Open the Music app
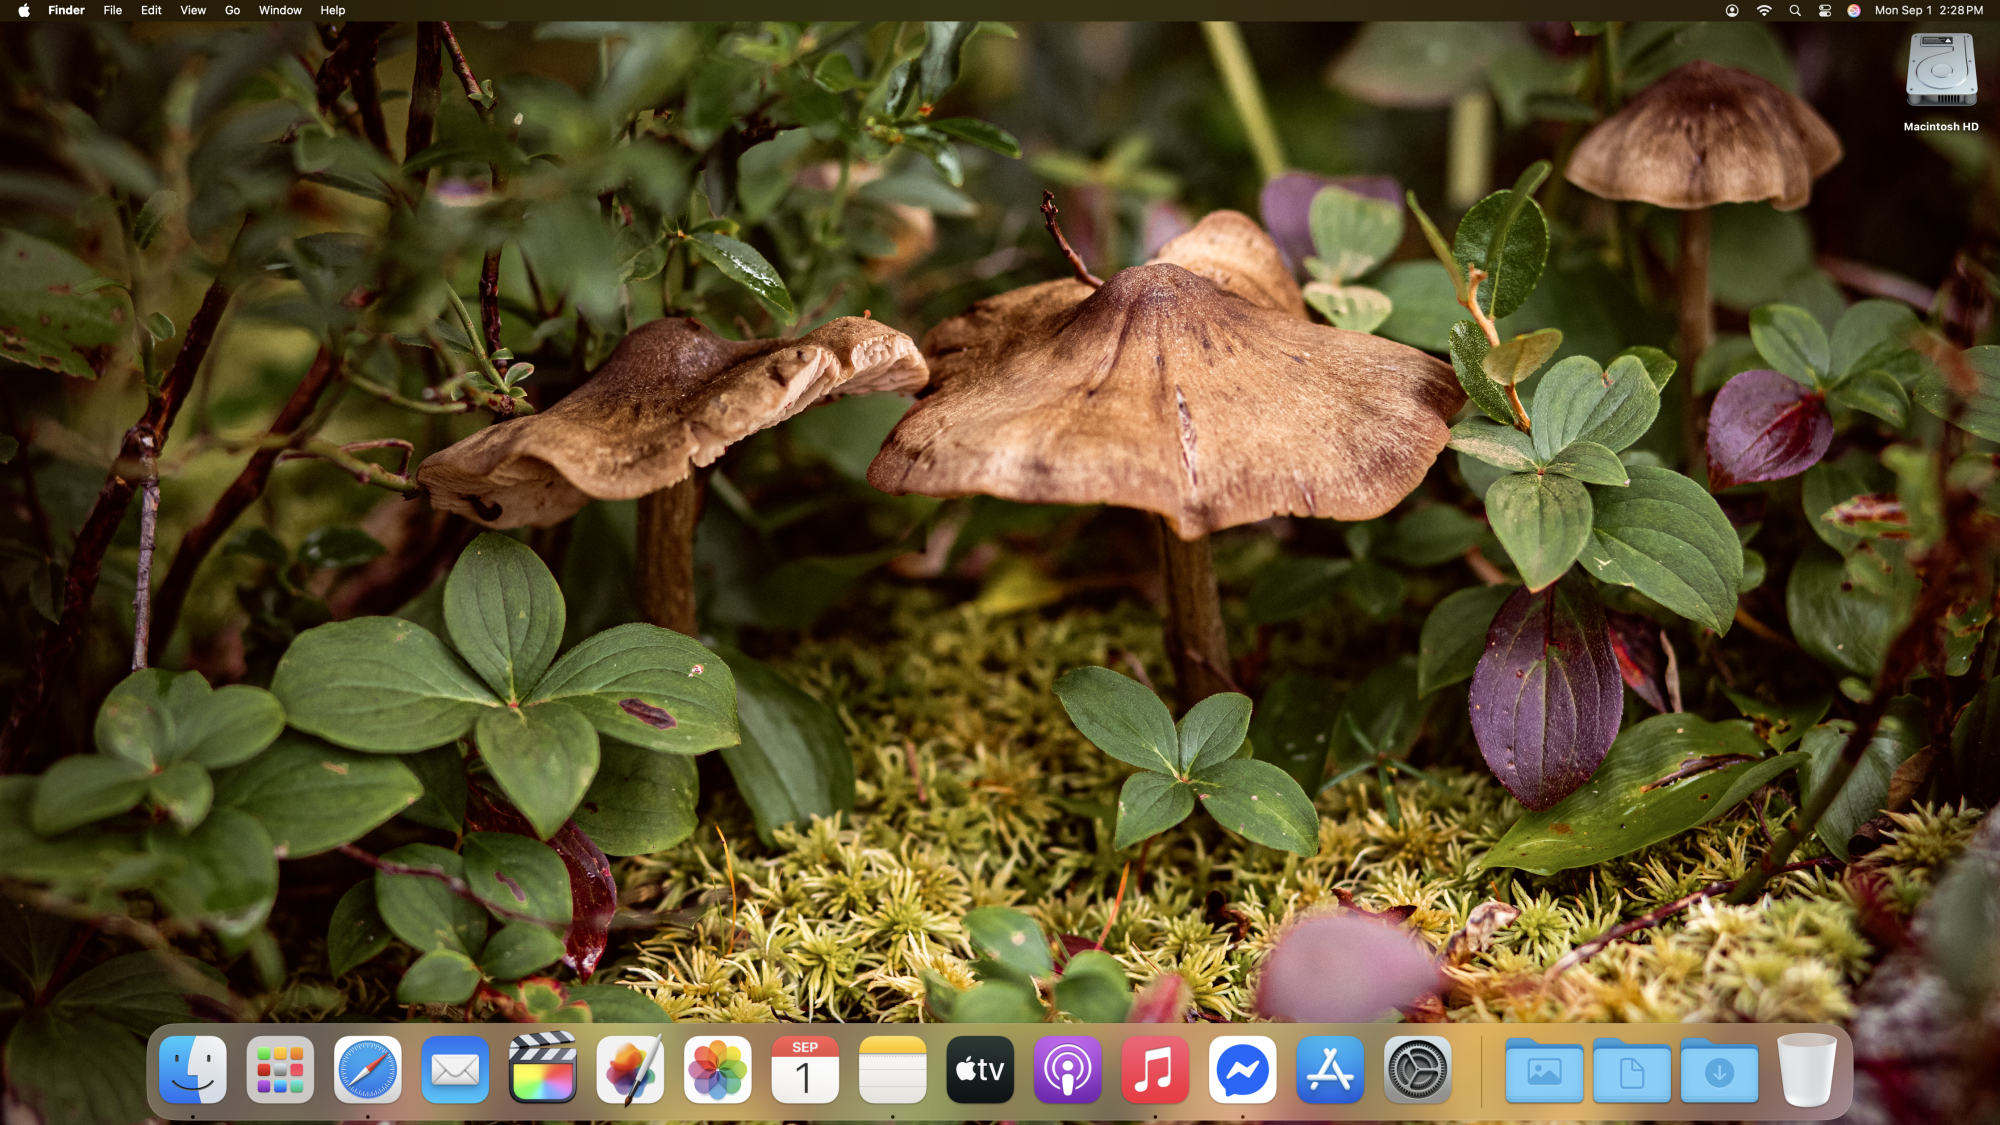 tap(1155, 1069)
